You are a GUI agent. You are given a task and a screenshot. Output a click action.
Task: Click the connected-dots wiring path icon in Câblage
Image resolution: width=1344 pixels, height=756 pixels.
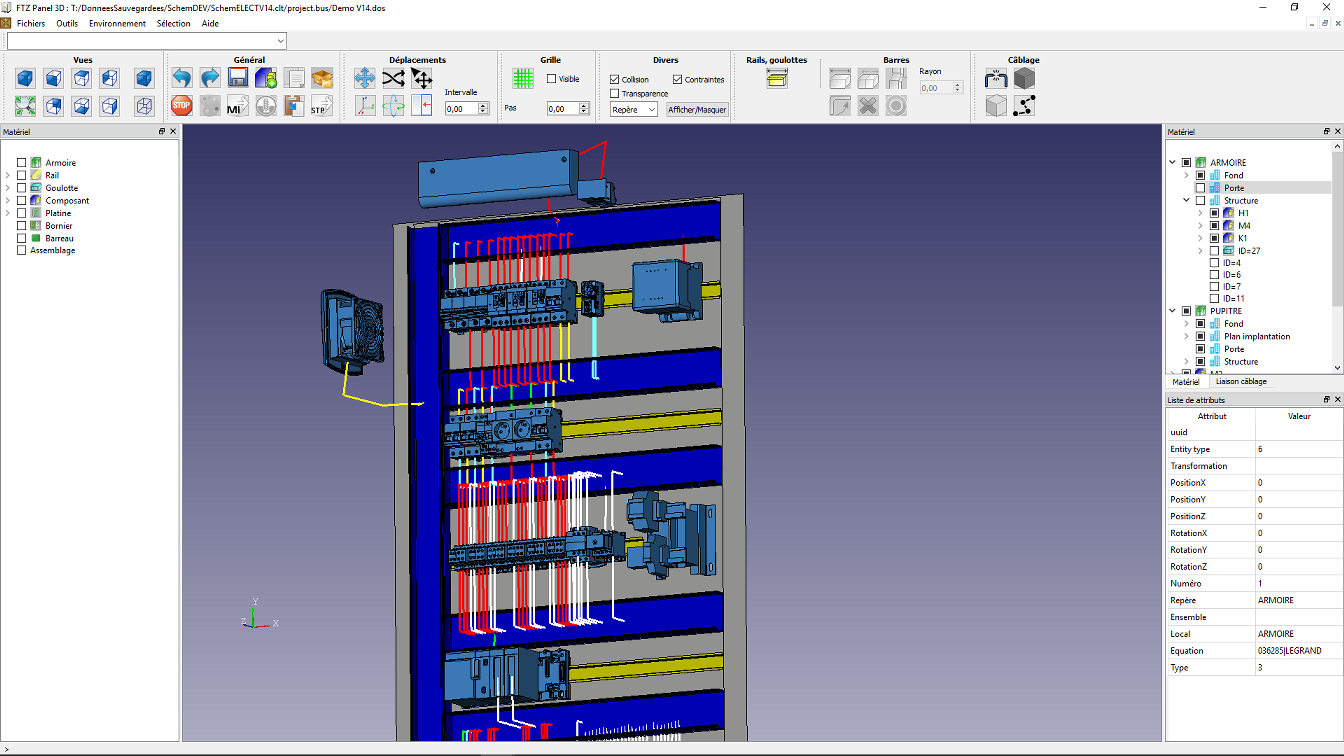pyautogui.click(x=1024, y=106)
